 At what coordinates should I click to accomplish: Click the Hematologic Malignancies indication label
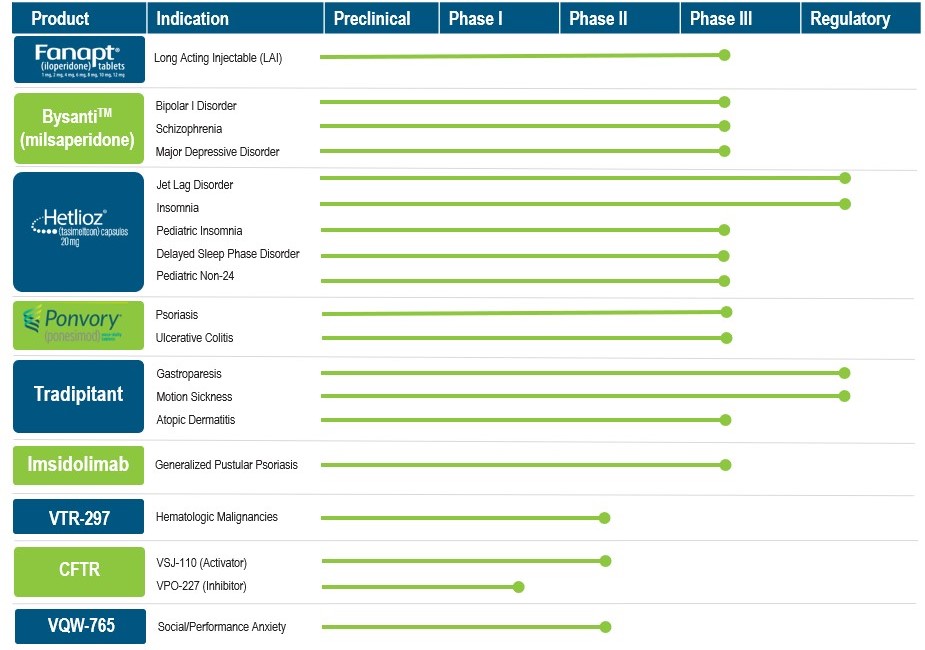point(217,517)
